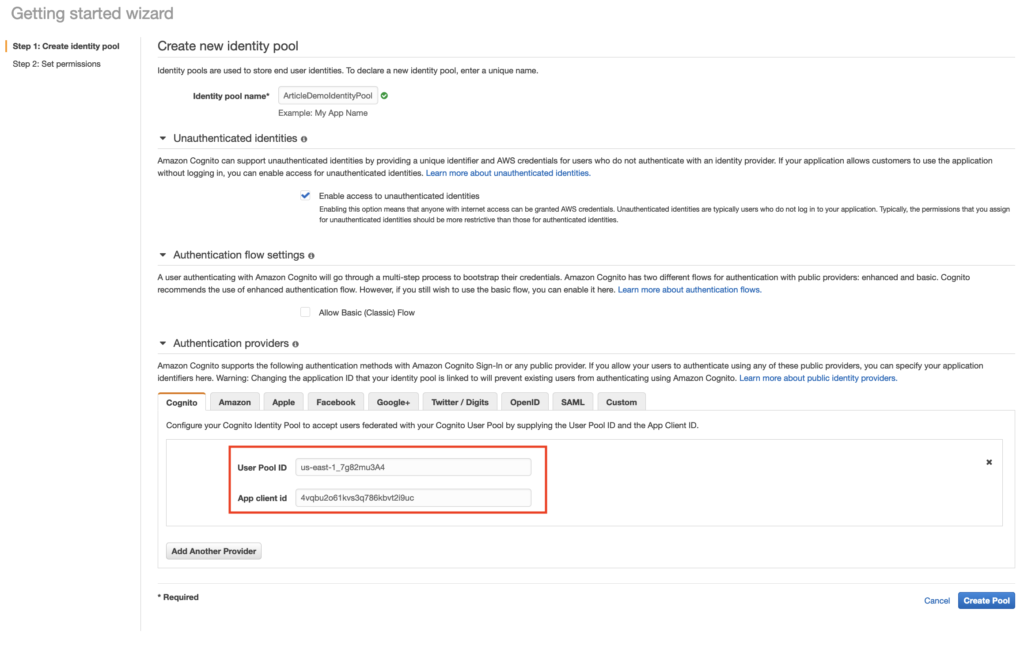
Task: Click the info icon beside Authentication flow settings
Action: tap(312, 256)
